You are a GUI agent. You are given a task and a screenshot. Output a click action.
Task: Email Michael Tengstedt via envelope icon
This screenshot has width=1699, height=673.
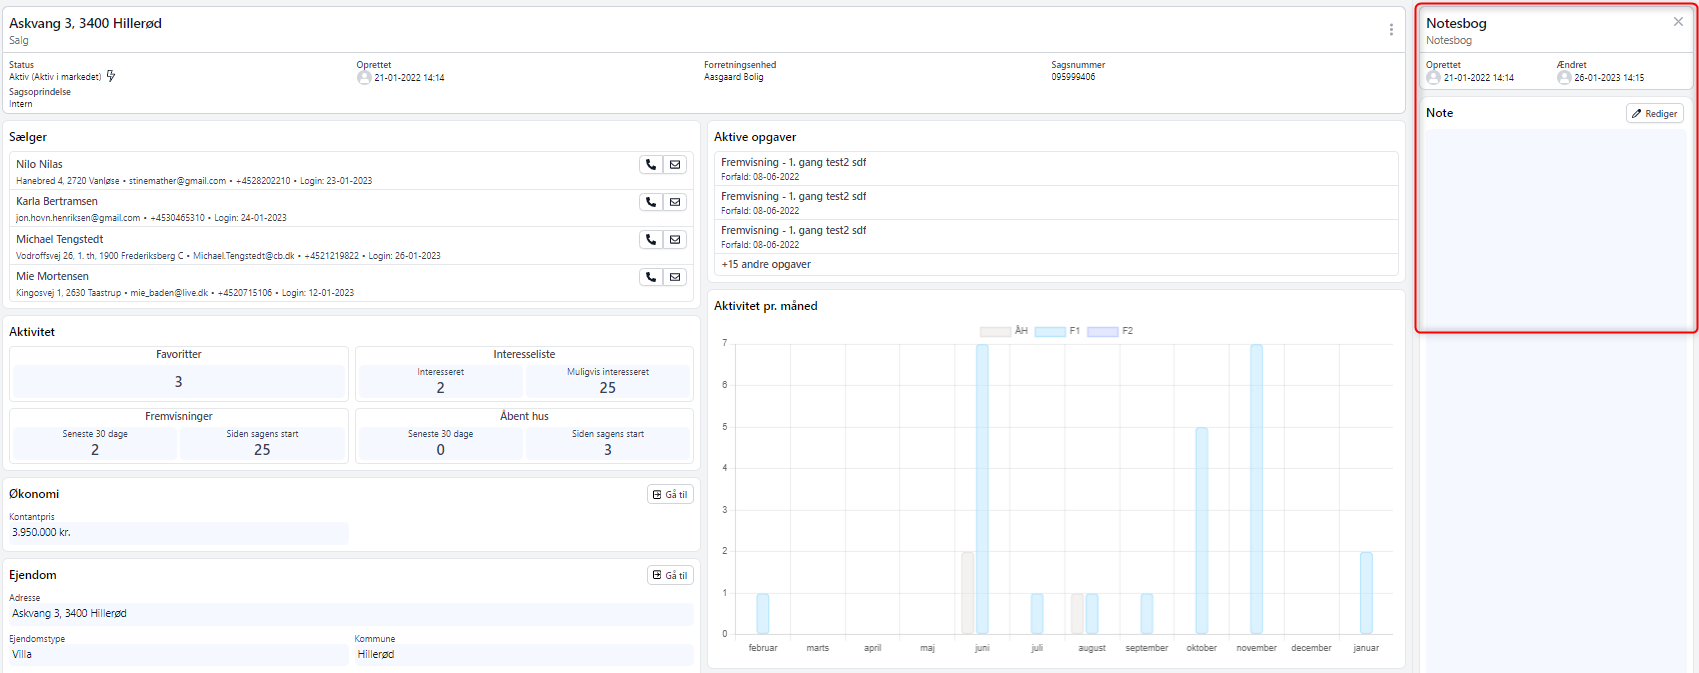(676, 240)
